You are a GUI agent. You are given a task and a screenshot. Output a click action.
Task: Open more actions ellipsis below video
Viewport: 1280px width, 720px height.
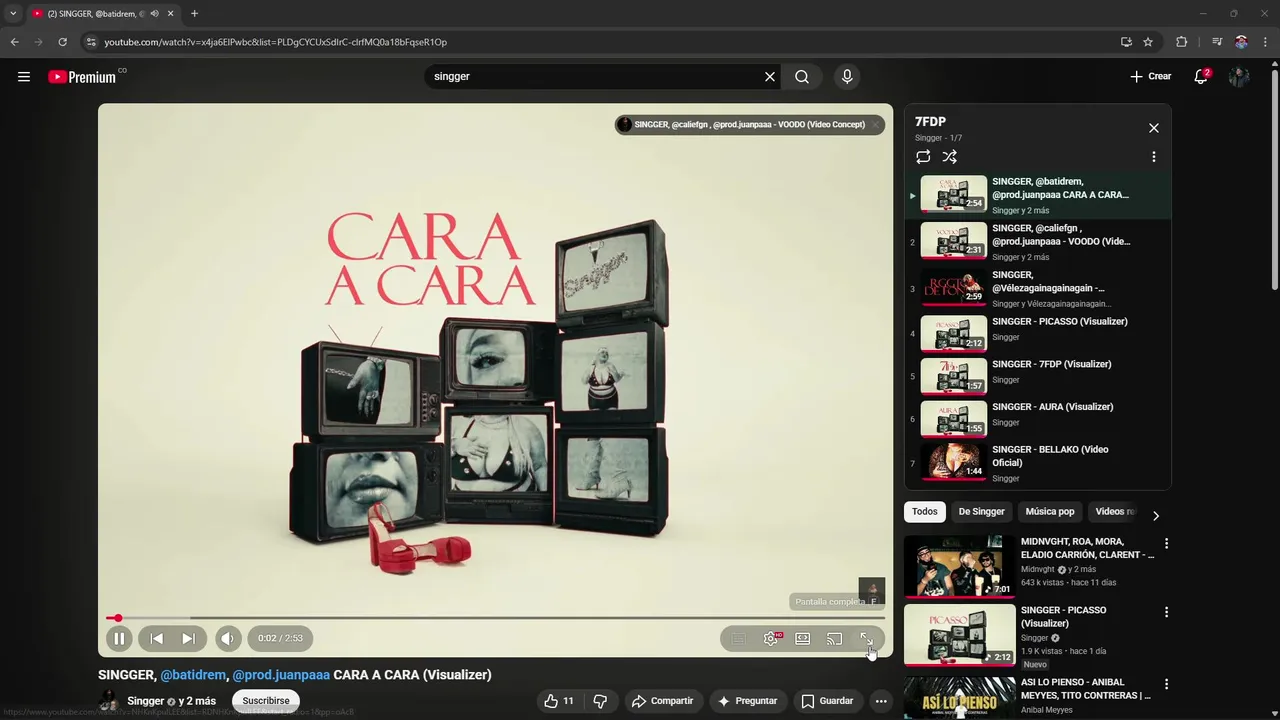tap(881, 701)
